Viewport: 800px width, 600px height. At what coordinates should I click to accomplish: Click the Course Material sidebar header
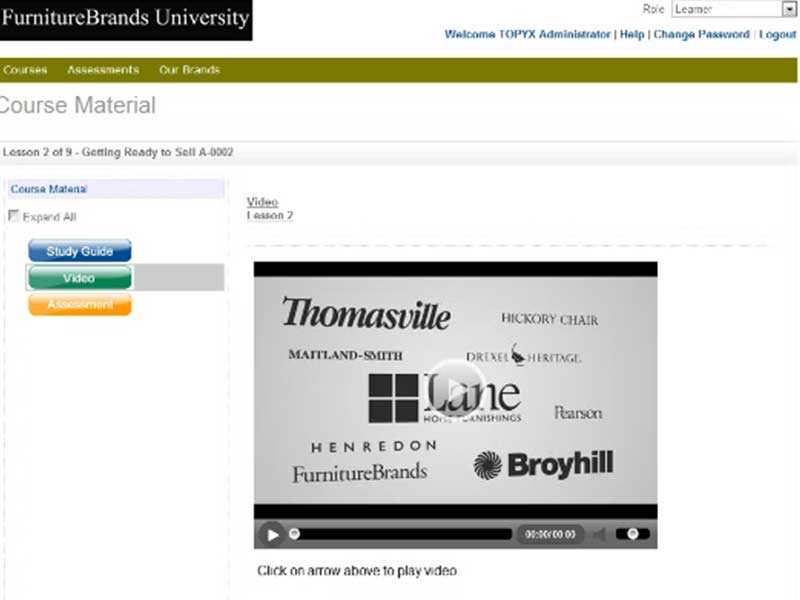(116, 189)
